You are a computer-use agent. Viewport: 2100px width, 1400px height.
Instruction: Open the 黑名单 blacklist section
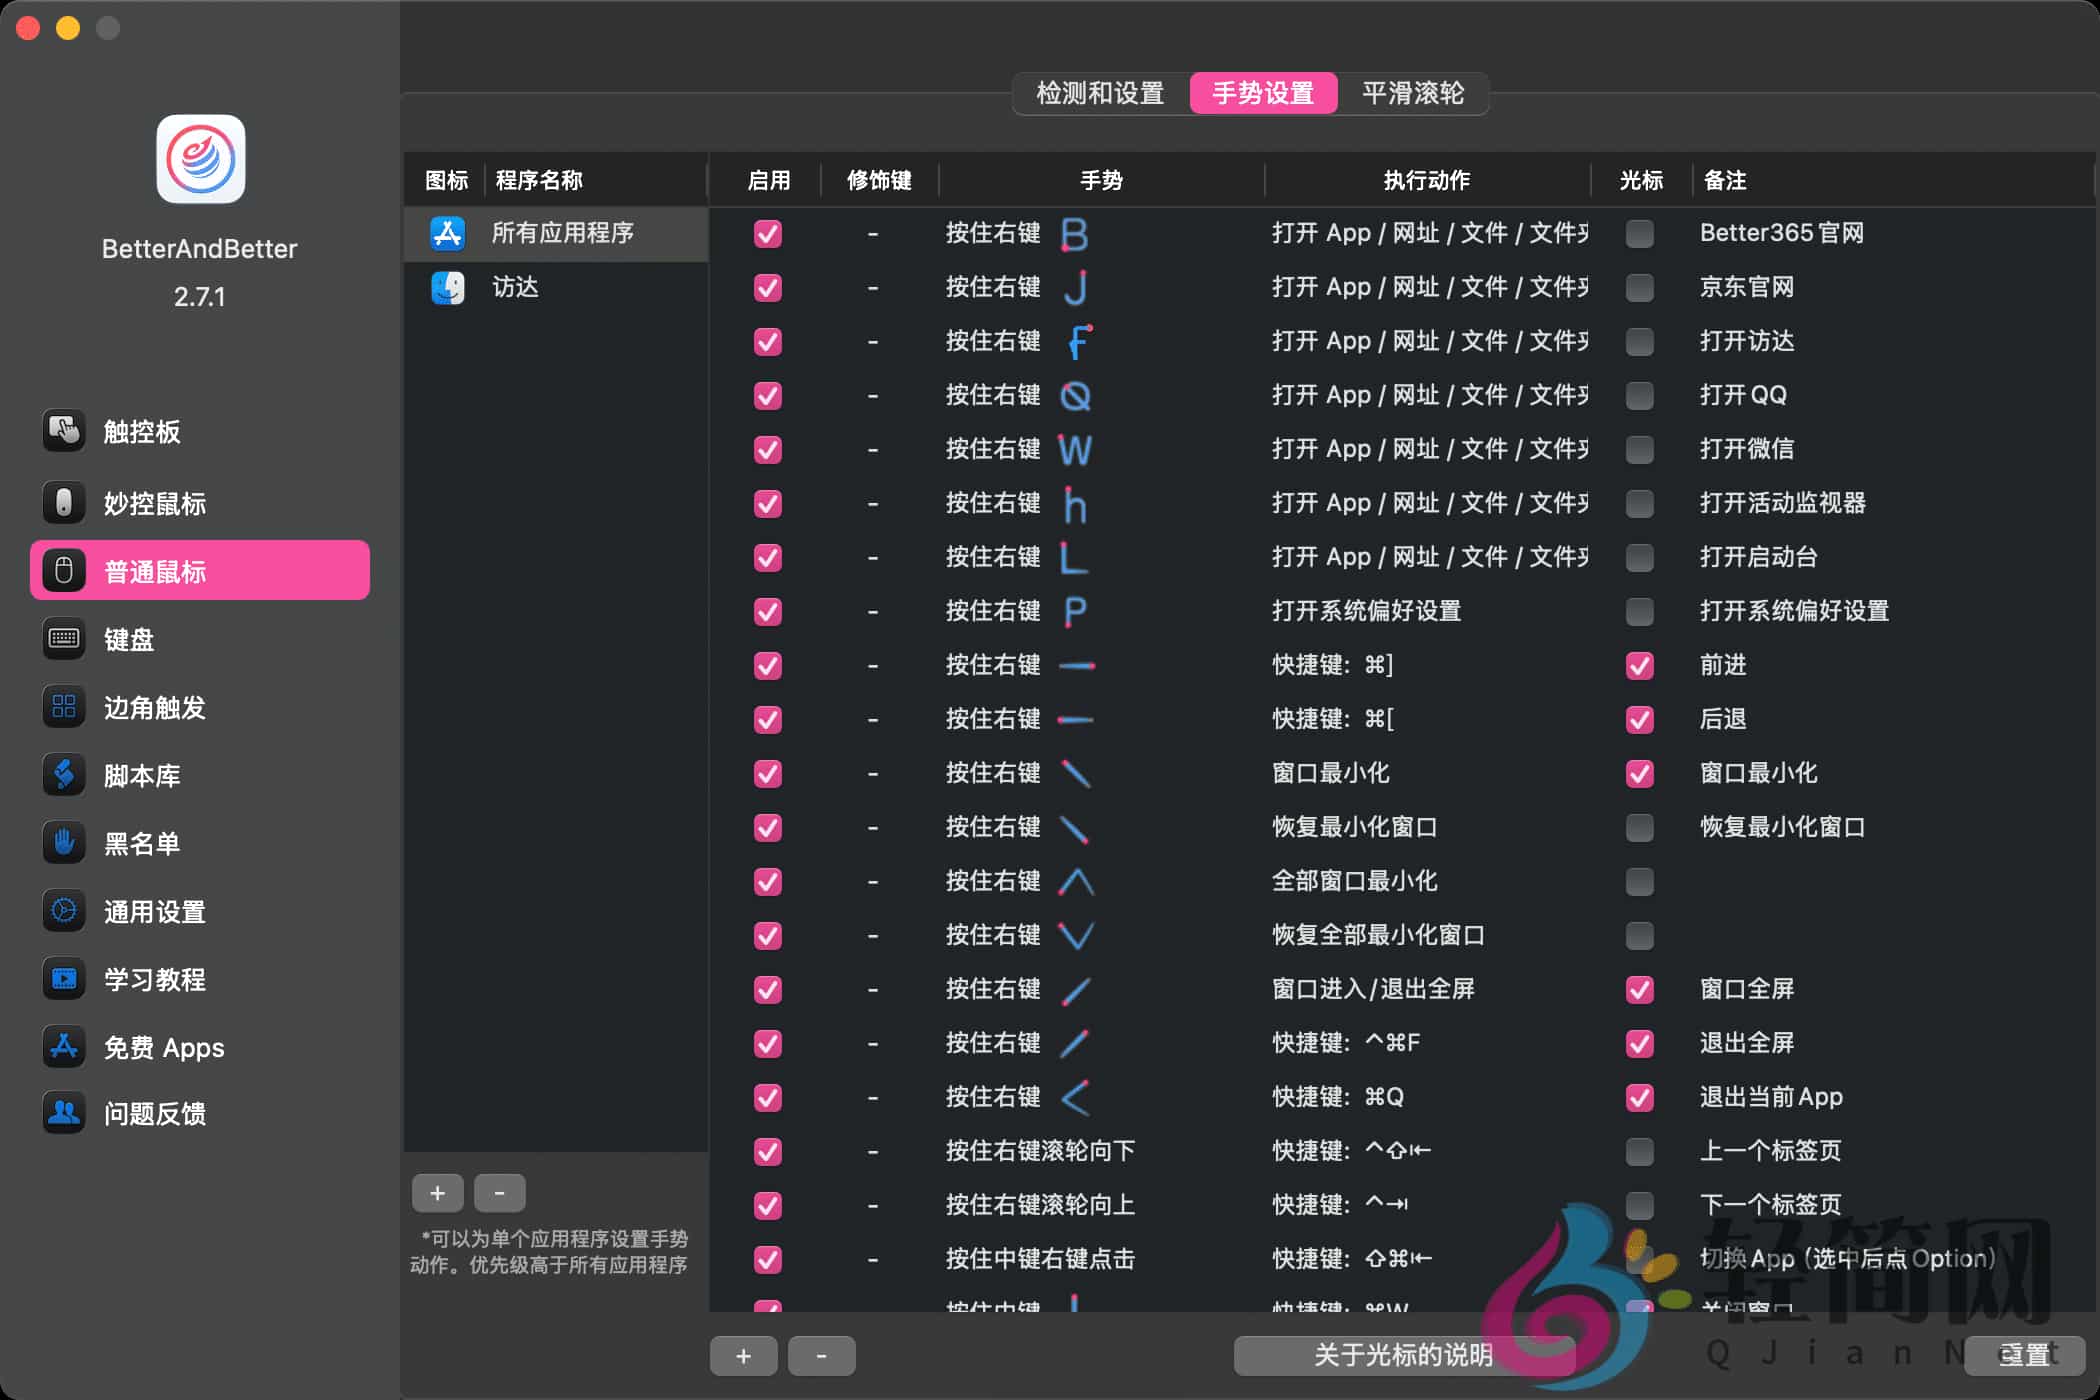click(x=141, y=843)
